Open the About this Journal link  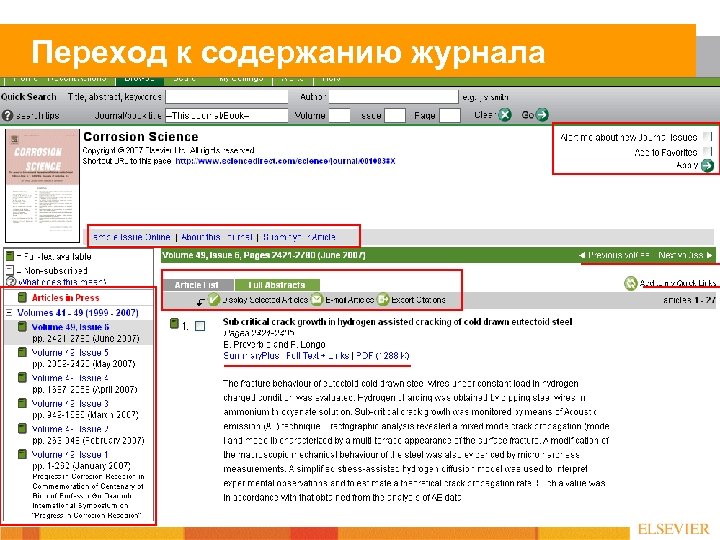coord(217,237)
